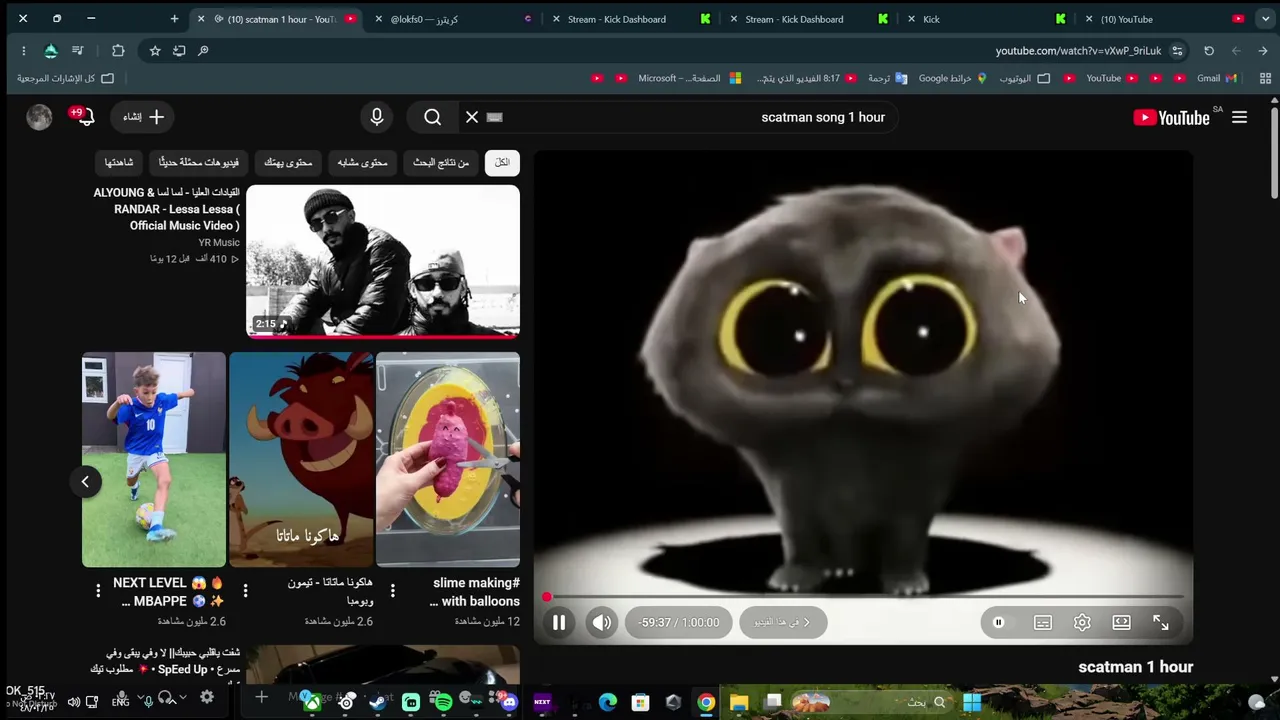Pause the scatman video

point(559,622)
